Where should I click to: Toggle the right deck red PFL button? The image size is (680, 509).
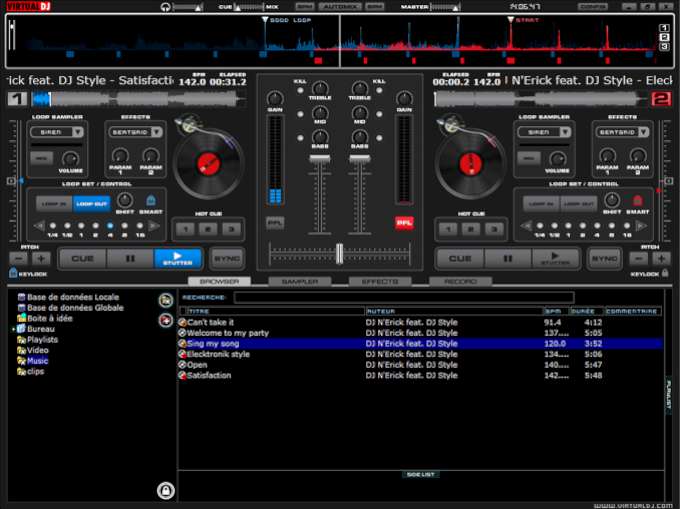click(x=404, y=223)
